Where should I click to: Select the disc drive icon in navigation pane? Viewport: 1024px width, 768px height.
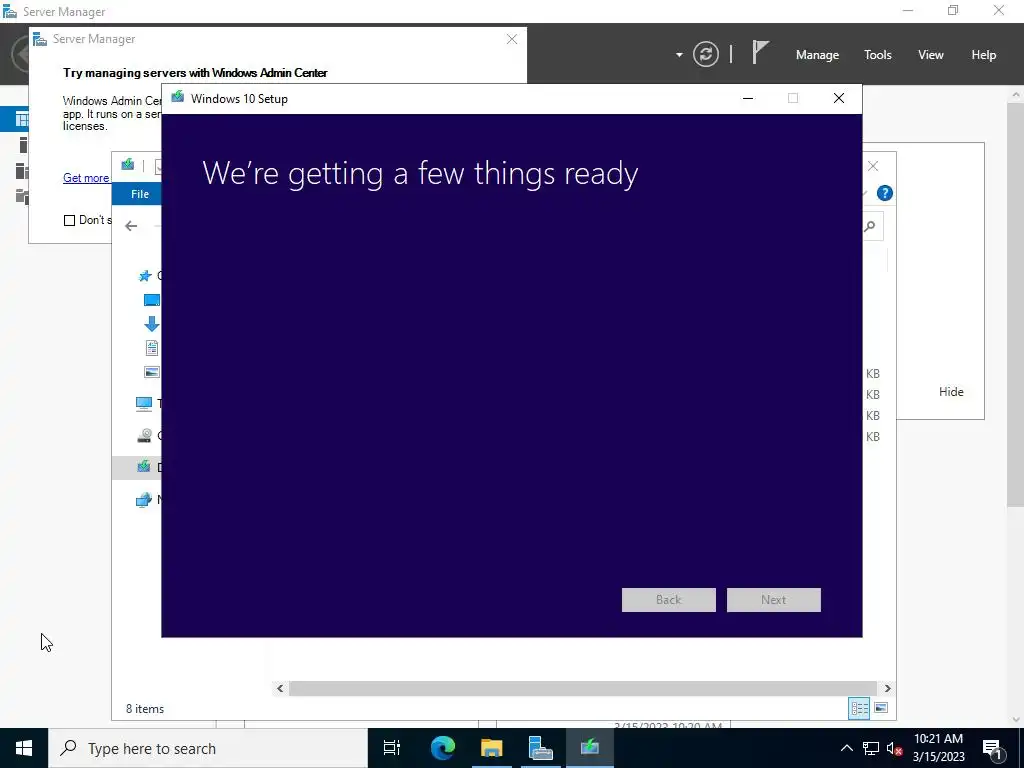(x=144, y=435)
